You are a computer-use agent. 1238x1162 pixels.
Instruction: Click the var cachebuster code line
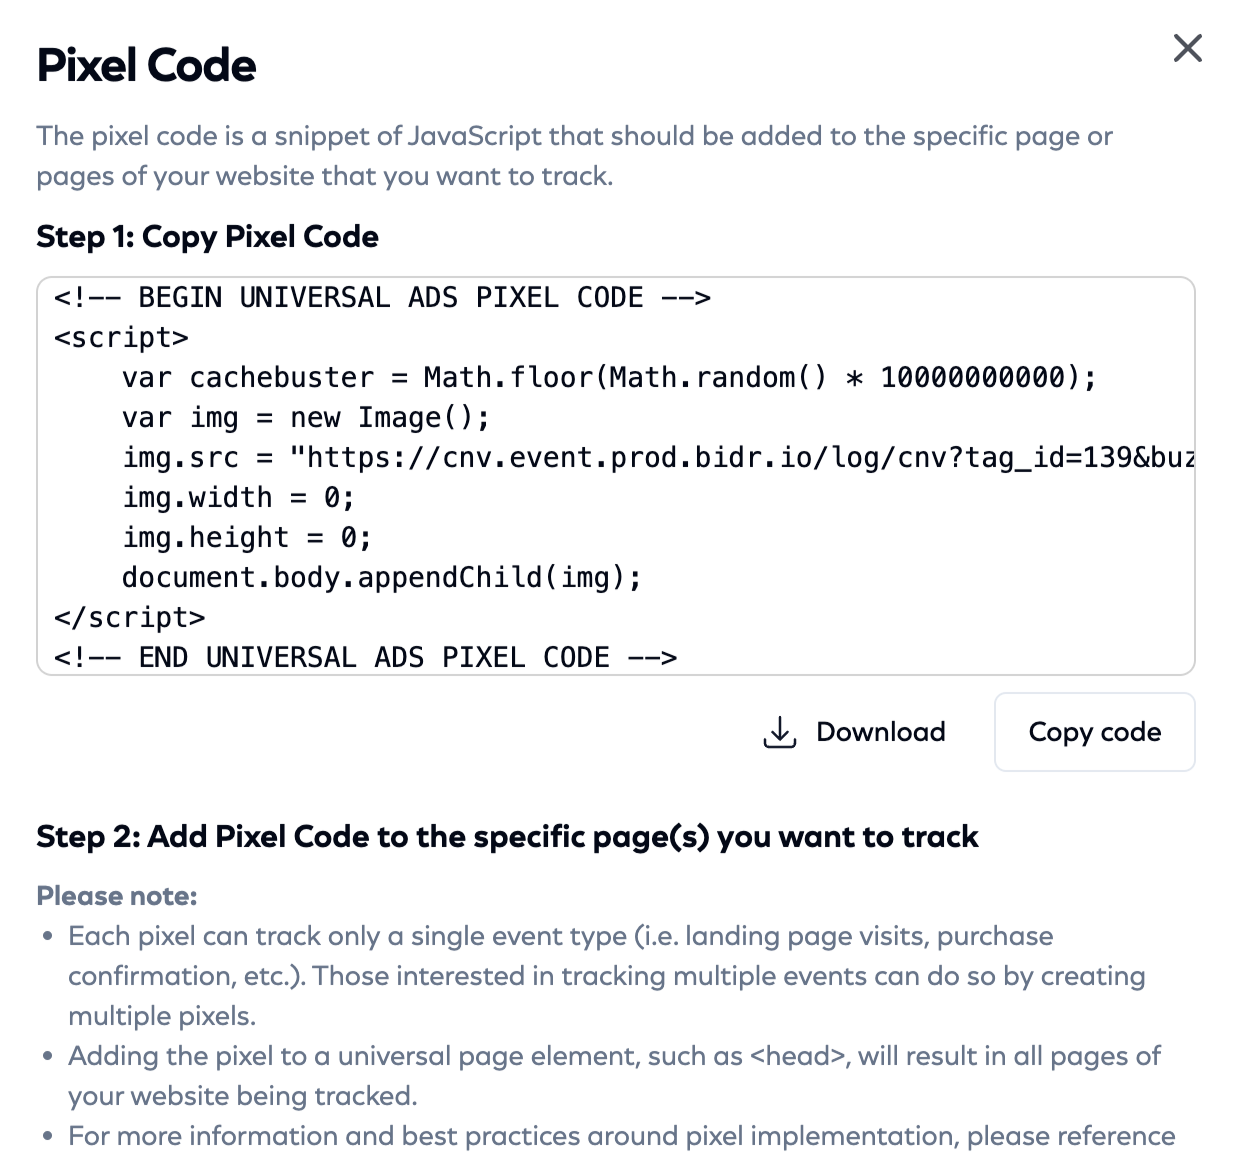(609, 378)
